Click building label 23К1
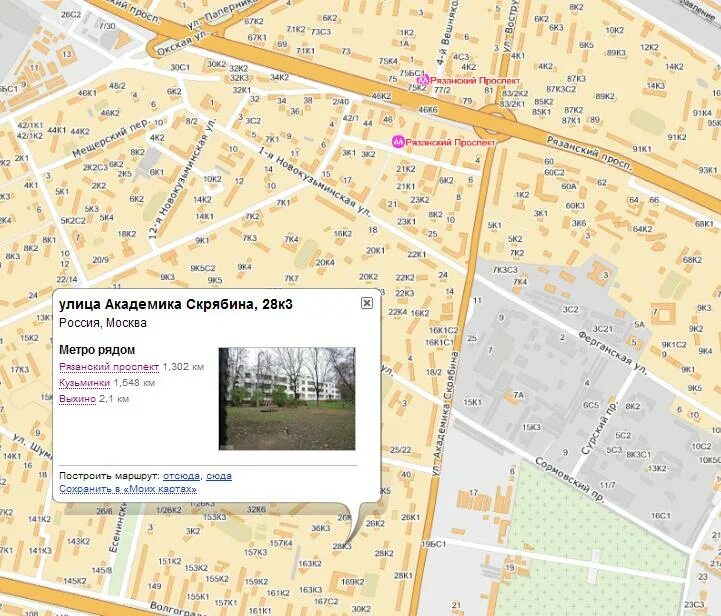Image resolution: width=721 pixels, height=616 pixels. coord(406,221)
